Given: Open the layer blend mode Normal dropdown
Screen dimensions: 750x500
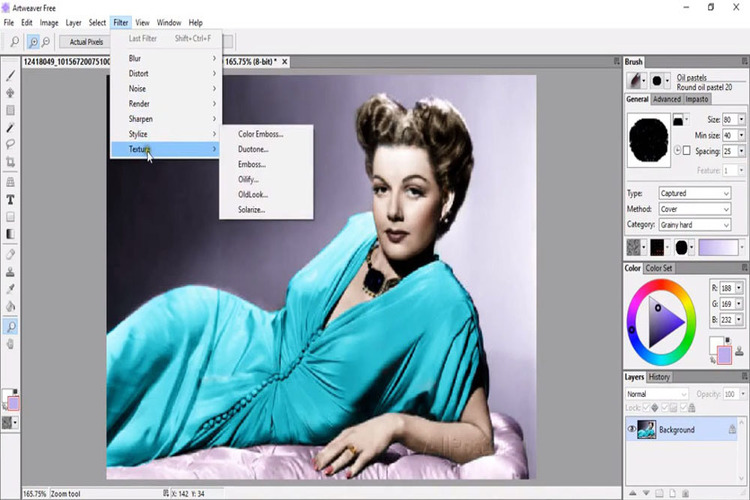Looking at the screenshot, I should 657,394.
